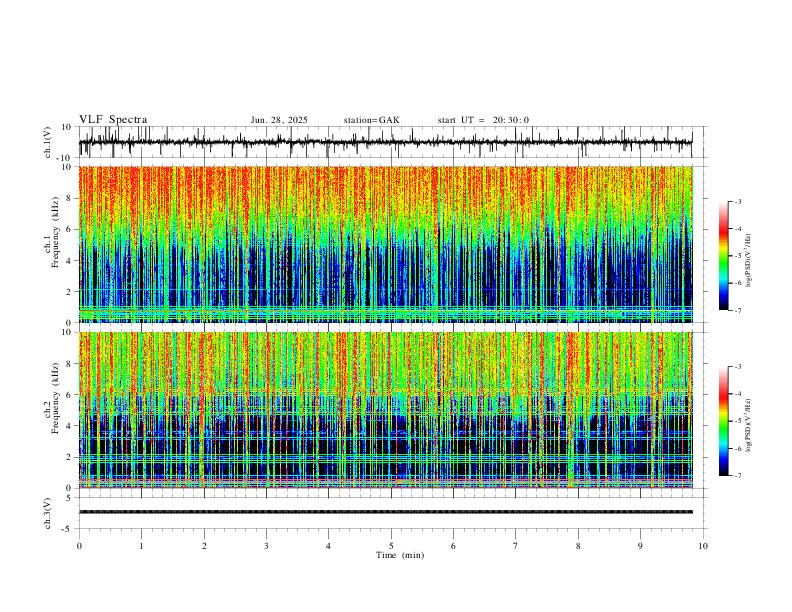Click the 'ch.3(V)' axis label

48,513
